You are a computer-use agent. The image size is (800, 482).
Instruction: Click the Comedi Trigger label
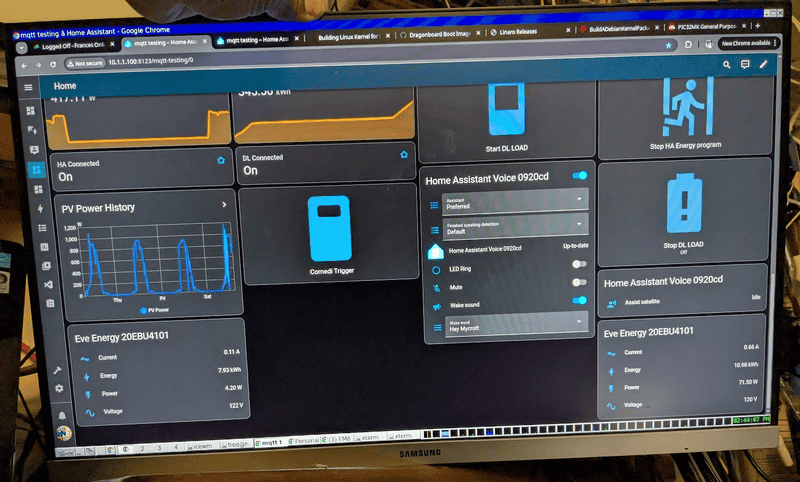332,271
